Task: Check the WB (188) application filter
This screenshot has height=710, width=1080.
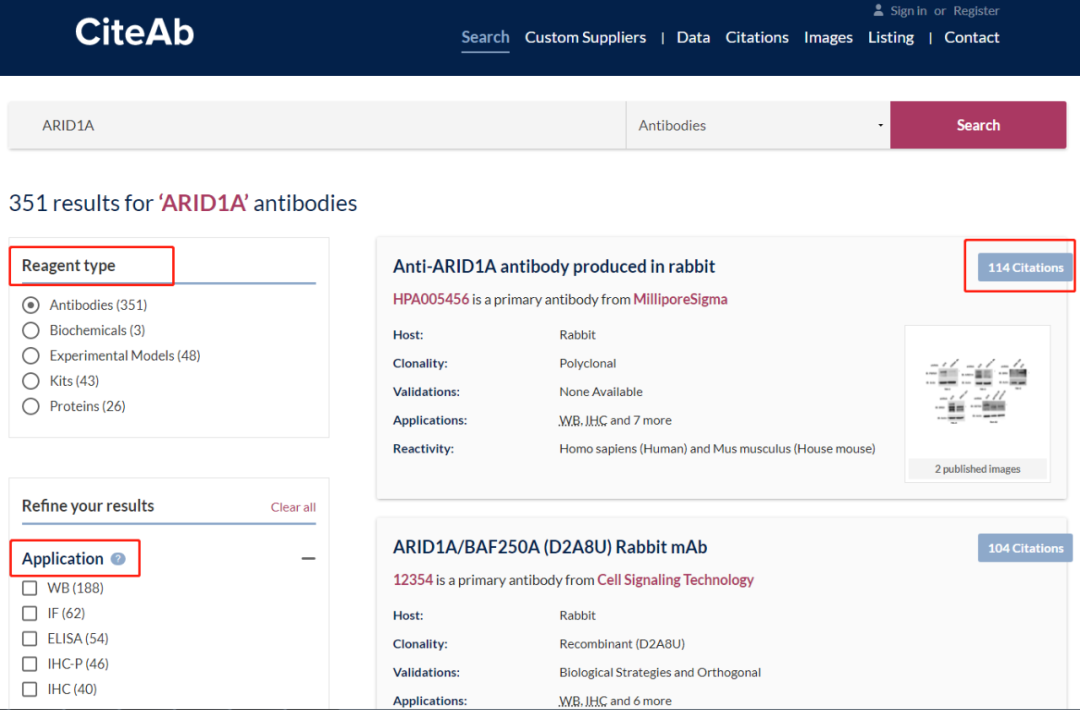Action: (x=30, y=588)
